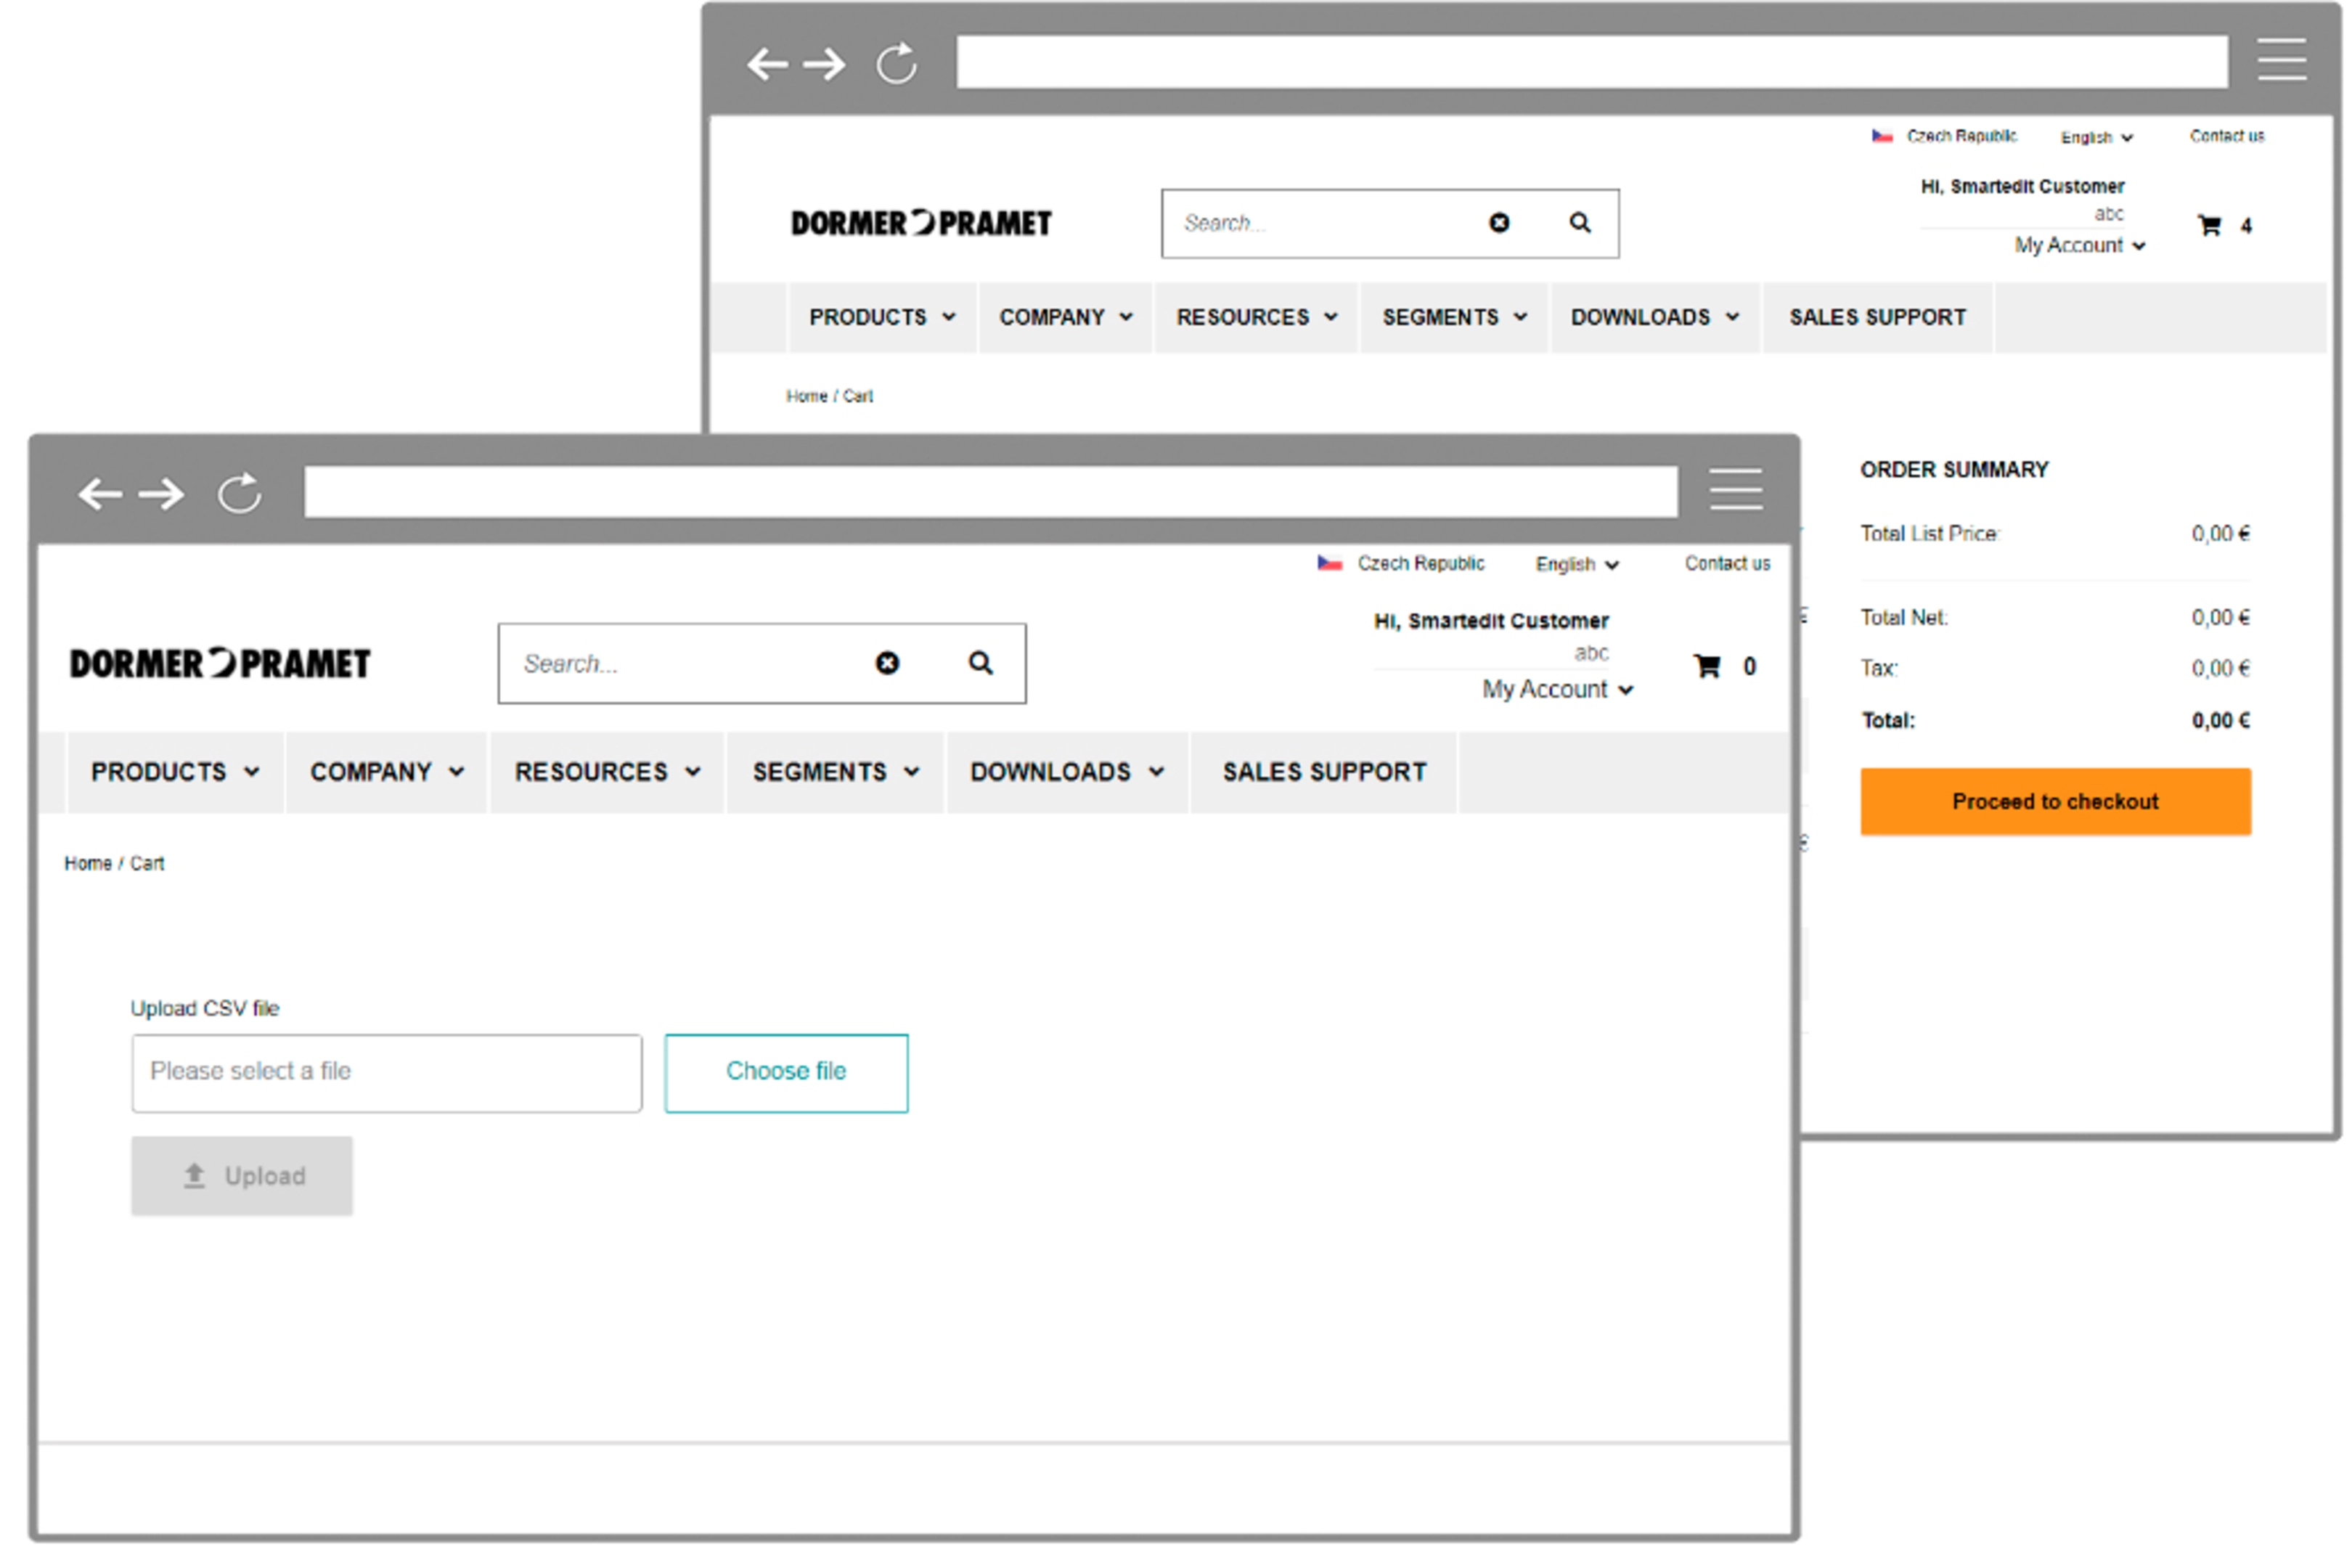
Task: Expand the front window's PRODUCTS menu
Action: coord(175,772)
